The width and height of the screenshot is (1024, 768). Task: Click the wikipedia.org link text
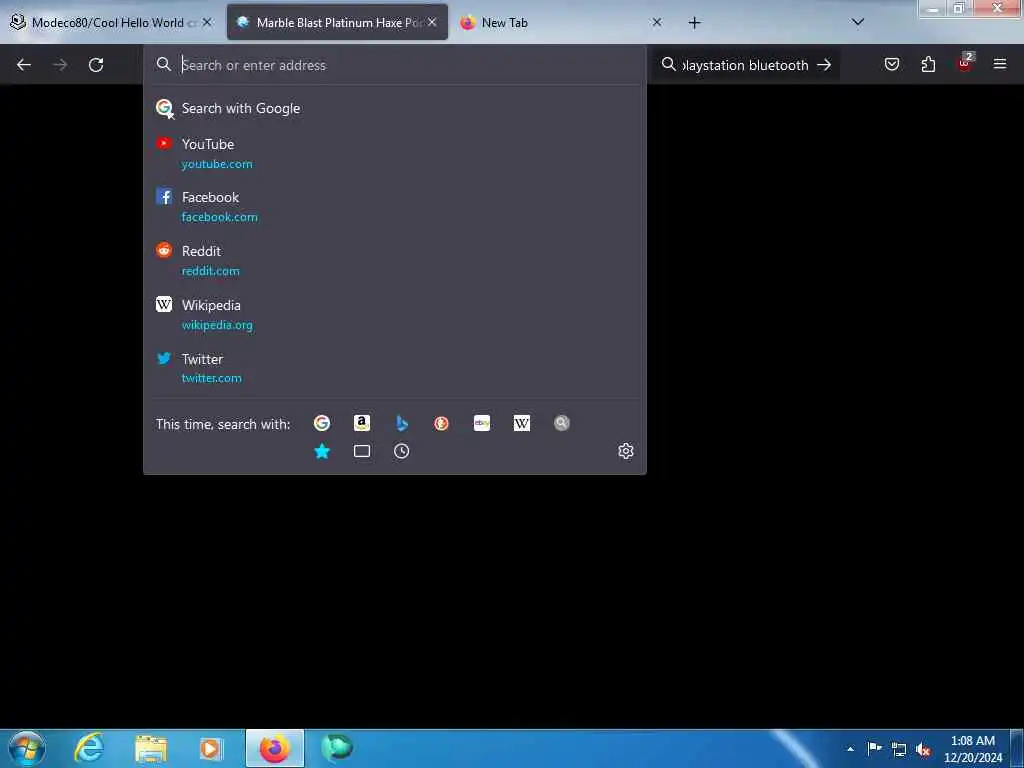pyautogui.click(x=217, y=325)
